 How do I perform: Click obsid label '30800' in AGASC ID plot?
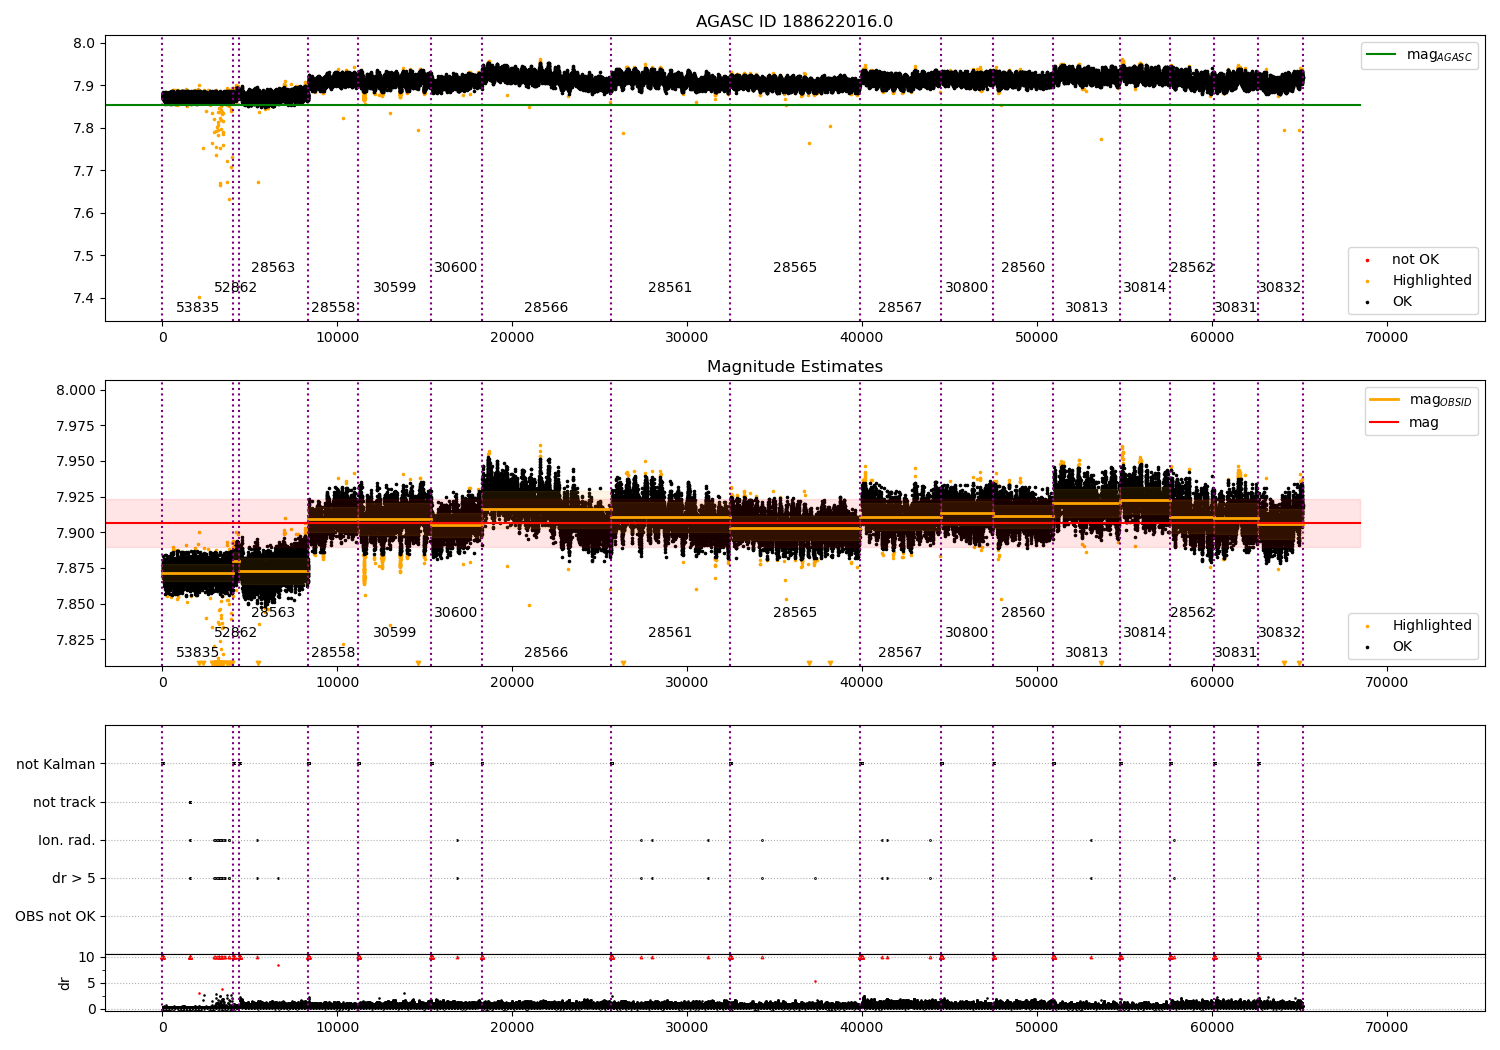coord(967,288)
